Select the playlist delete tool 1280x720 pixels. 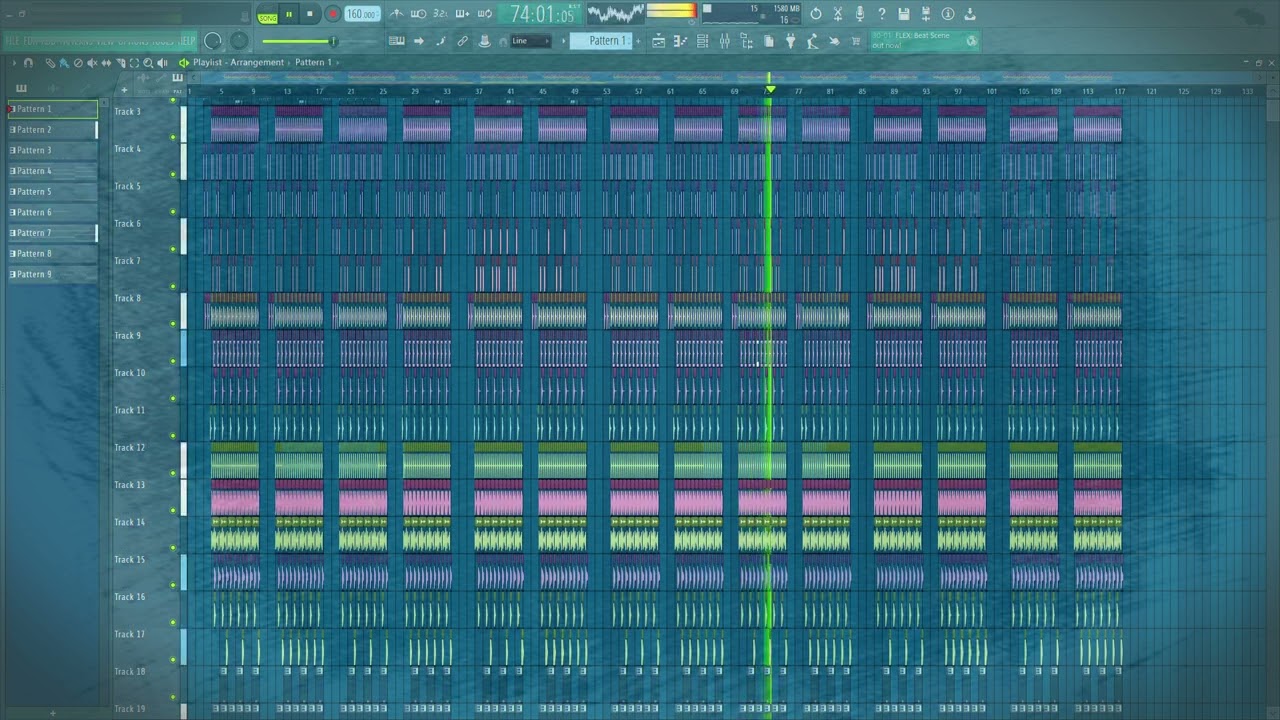78,62
